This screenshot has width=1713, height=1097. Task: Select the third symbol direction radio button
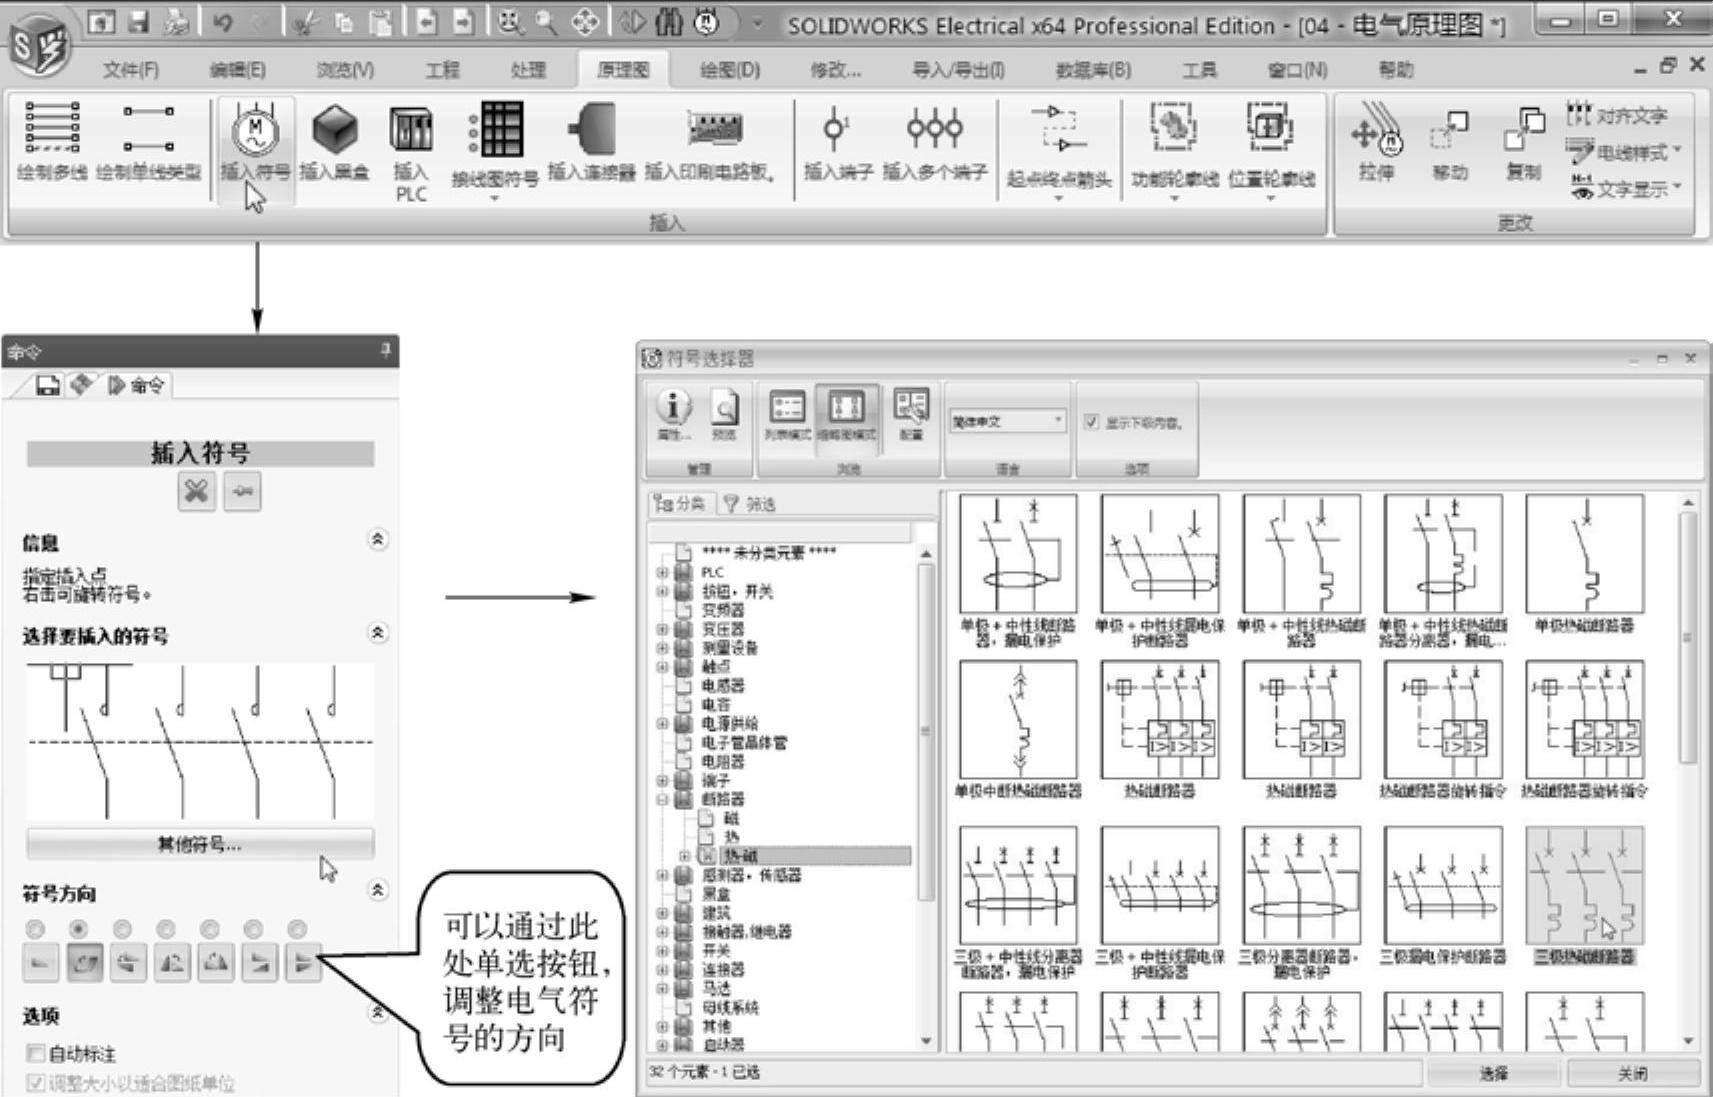122,929
